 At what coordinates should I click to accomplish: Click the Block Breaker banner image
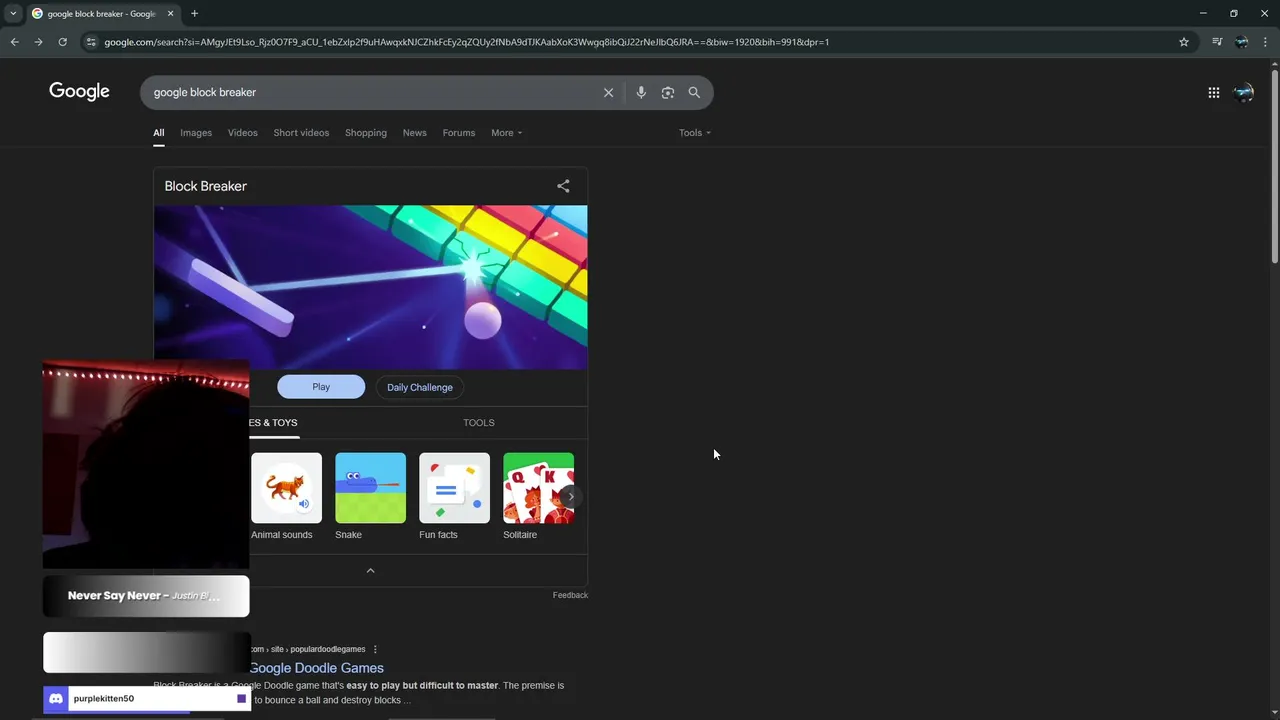click(x=370, y=288)
